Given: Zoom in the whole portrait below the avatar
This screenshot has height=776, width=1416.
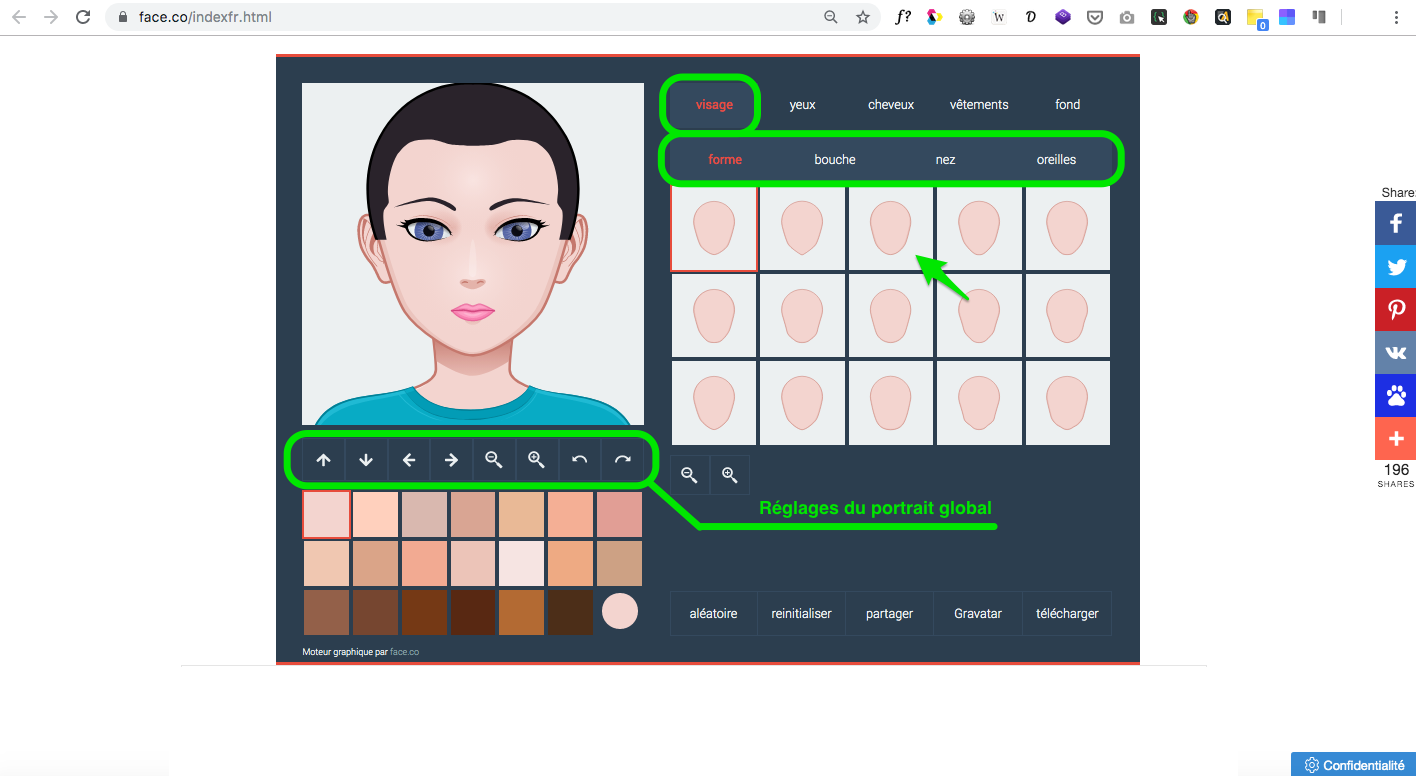Looking at the screenshot, I should [x=537, y=460].
